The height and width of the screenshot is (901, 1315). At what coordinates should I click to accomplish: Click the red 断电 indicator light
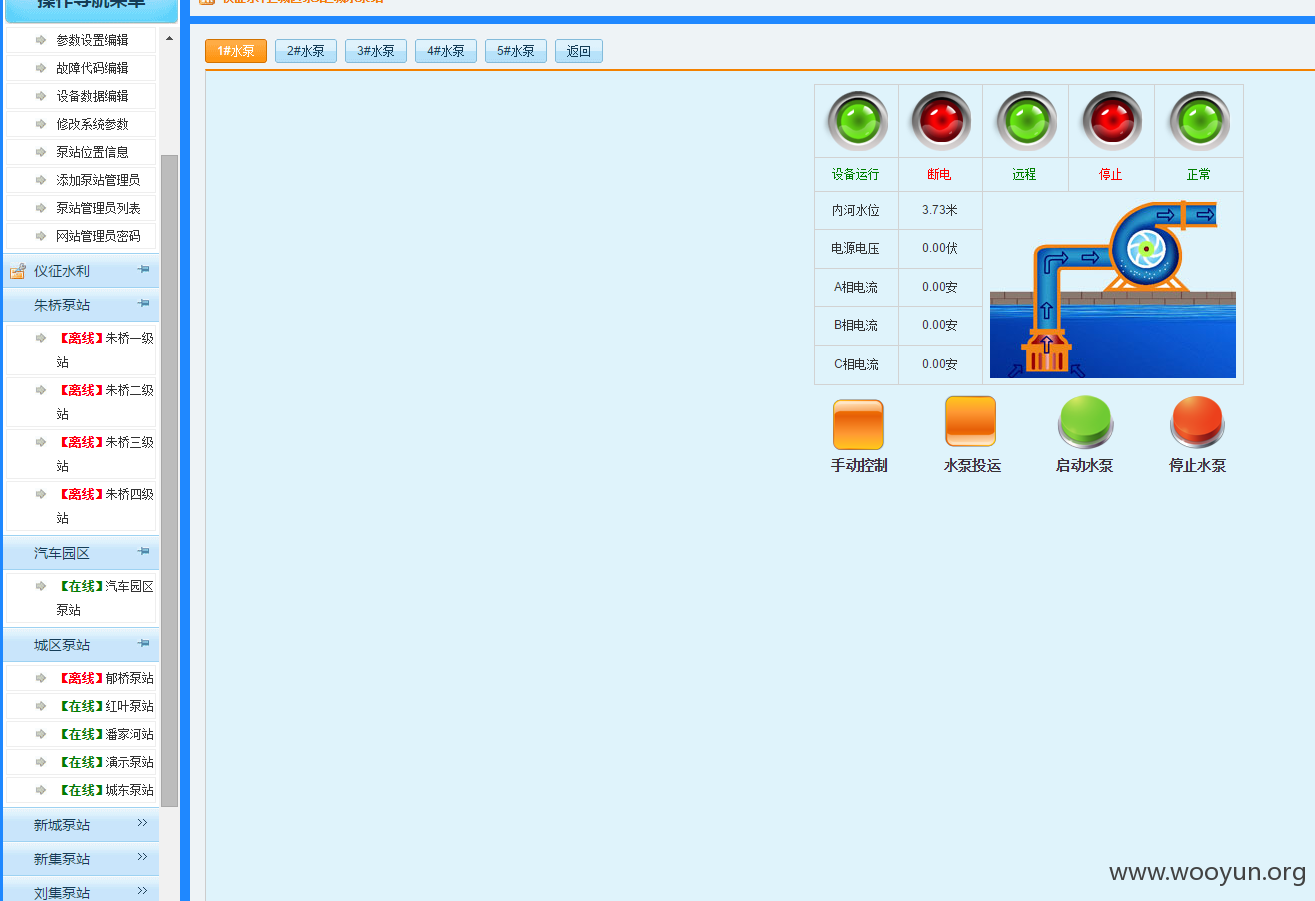tap(940, 121)
